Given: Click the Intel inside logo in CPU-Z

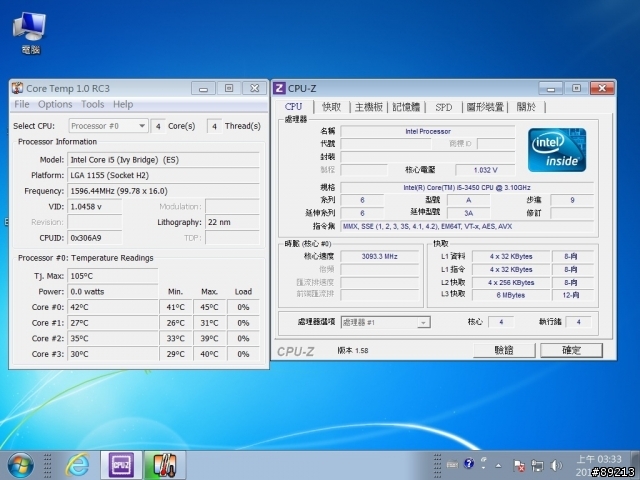Looking at the screenshot, I should point(557,150).
